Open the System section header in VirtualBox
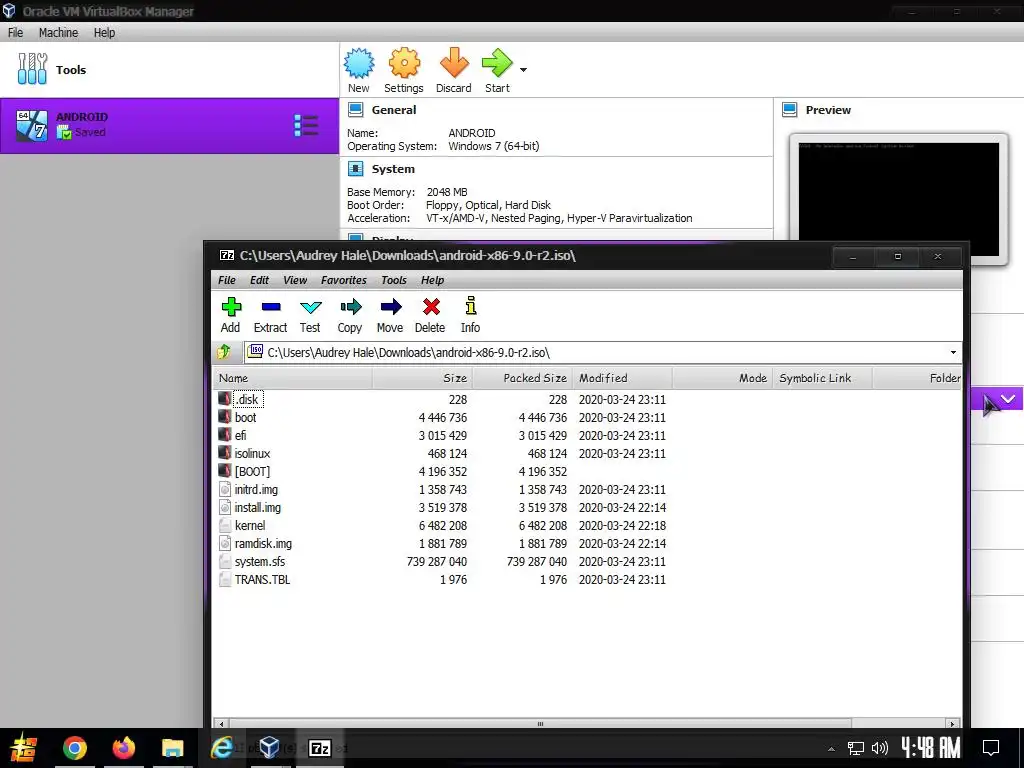1024x768 pixels. (393, 168)
